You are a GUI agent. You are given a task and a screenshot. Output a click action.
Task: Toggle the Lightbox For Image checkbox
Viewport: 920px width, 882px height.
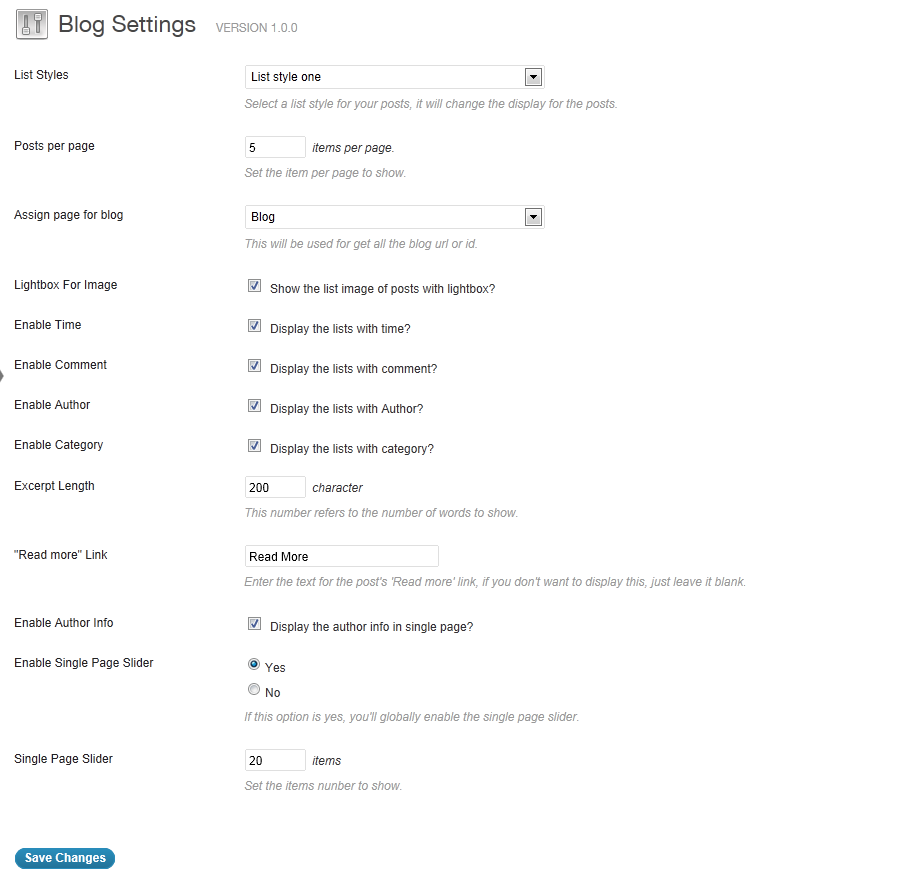coord(254,286)
